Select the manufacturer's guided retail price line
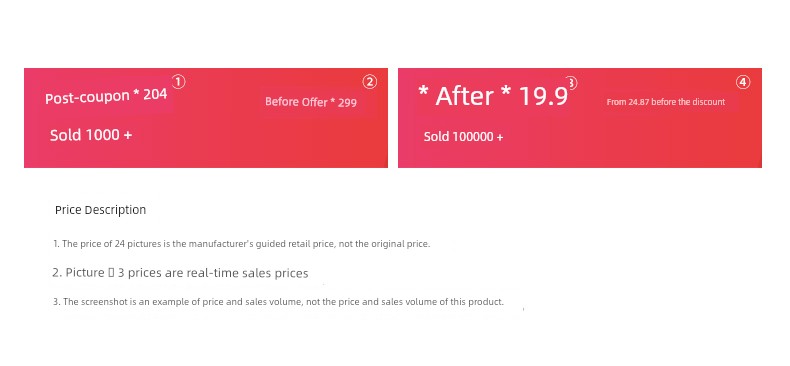 click(242, 244)
